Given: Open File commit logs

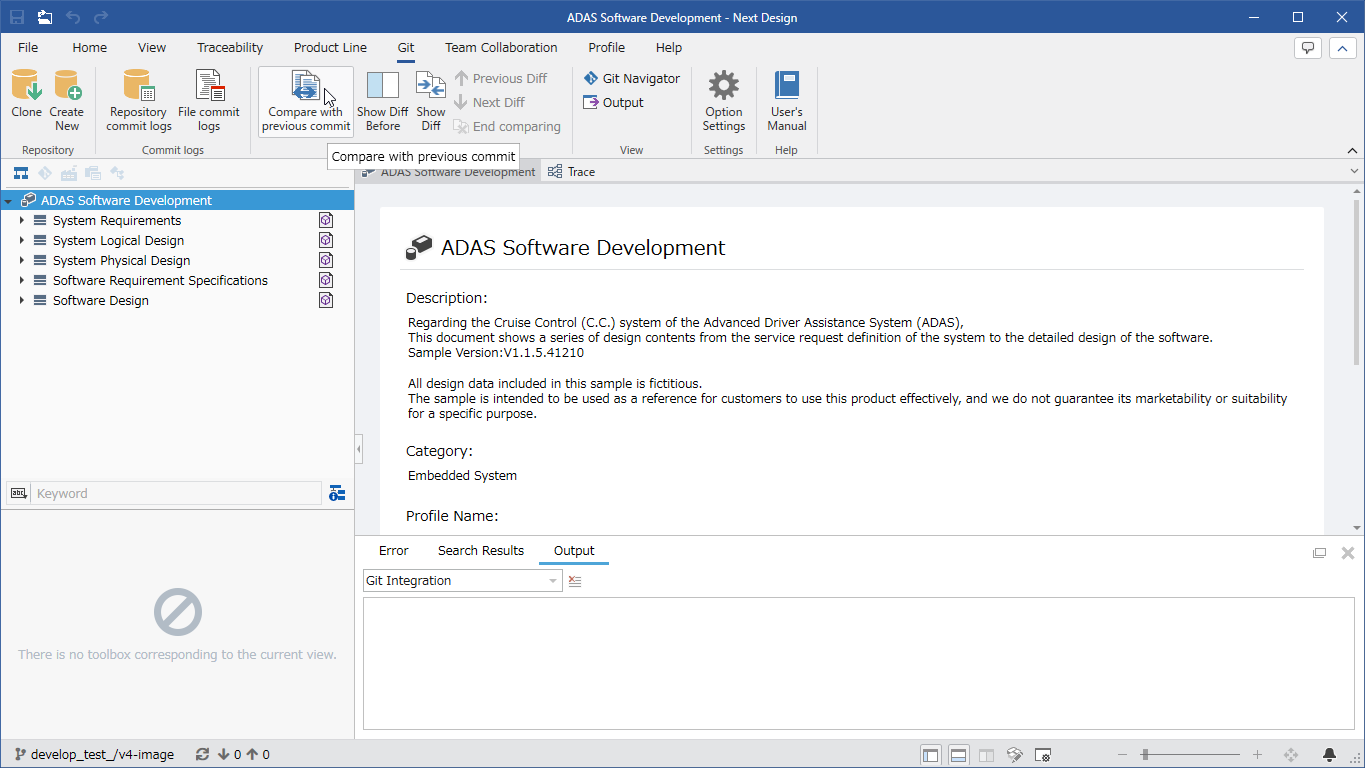Looking at the screenshot, I should pos(209,100).
